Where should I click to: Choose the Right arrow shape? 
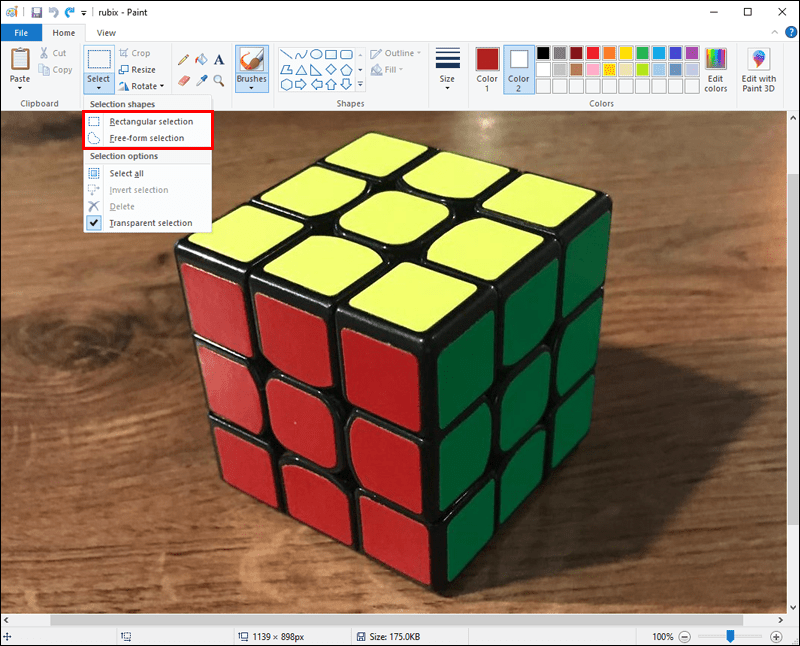tap(301, 85)
